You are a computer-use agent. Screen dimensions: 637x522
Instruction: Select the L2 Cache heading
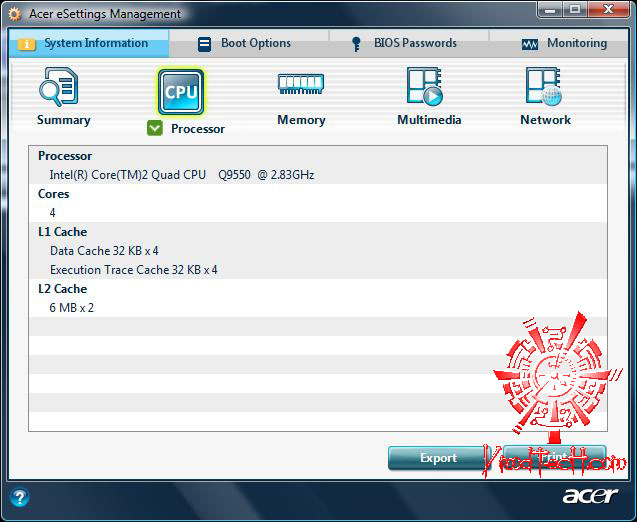pos(63,289)
